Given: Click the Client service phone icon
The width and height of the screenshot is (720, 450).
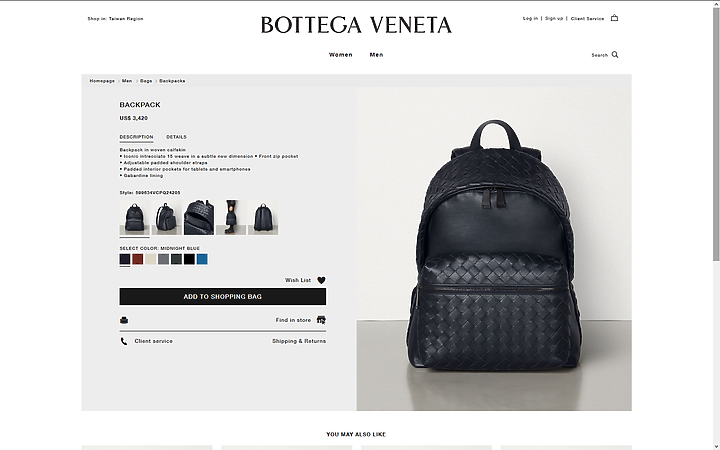Looking at the screenshot, I should (x=124, y=341).
